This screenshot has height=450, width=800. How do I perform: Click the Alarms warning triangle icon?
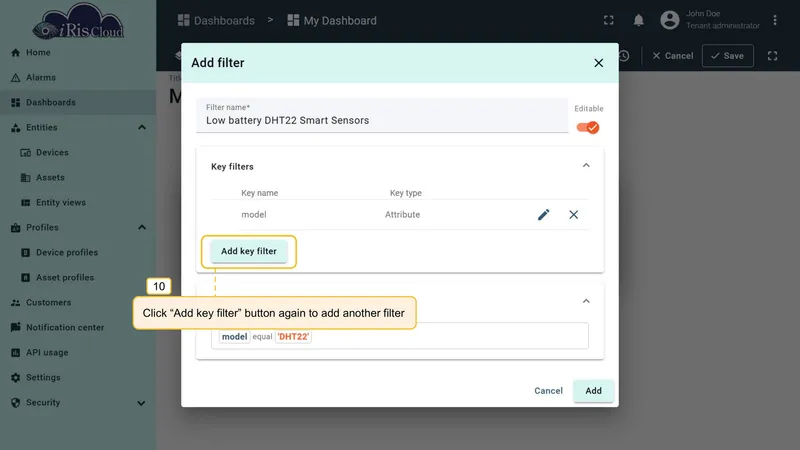coord(15,78)
